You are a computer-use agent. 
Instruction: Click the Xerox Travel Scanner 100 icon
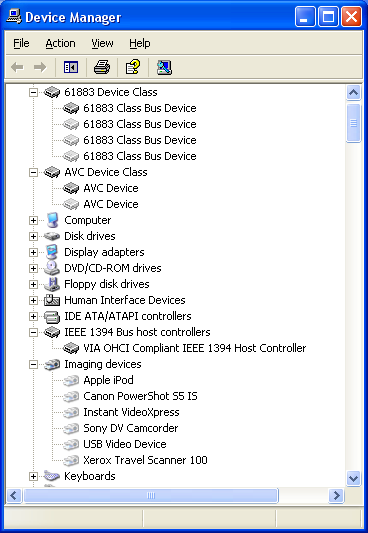(71, 460)
